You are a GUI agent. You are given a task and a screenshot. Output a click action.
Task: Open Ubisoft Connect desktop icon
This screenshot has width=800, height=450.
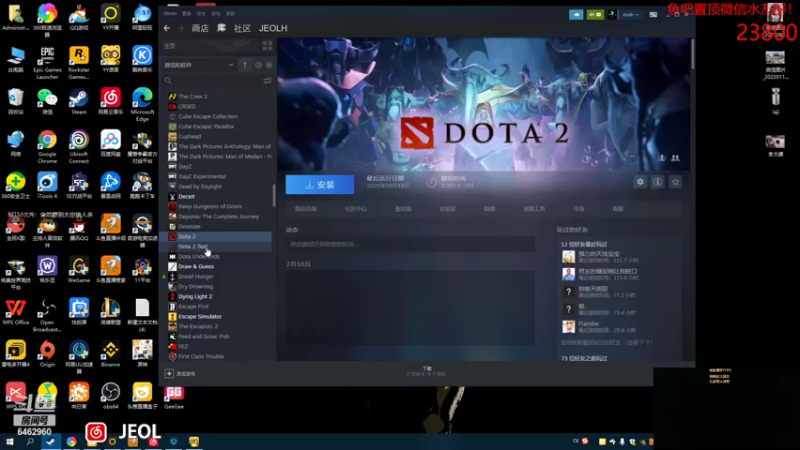click(x=79, y=146)
